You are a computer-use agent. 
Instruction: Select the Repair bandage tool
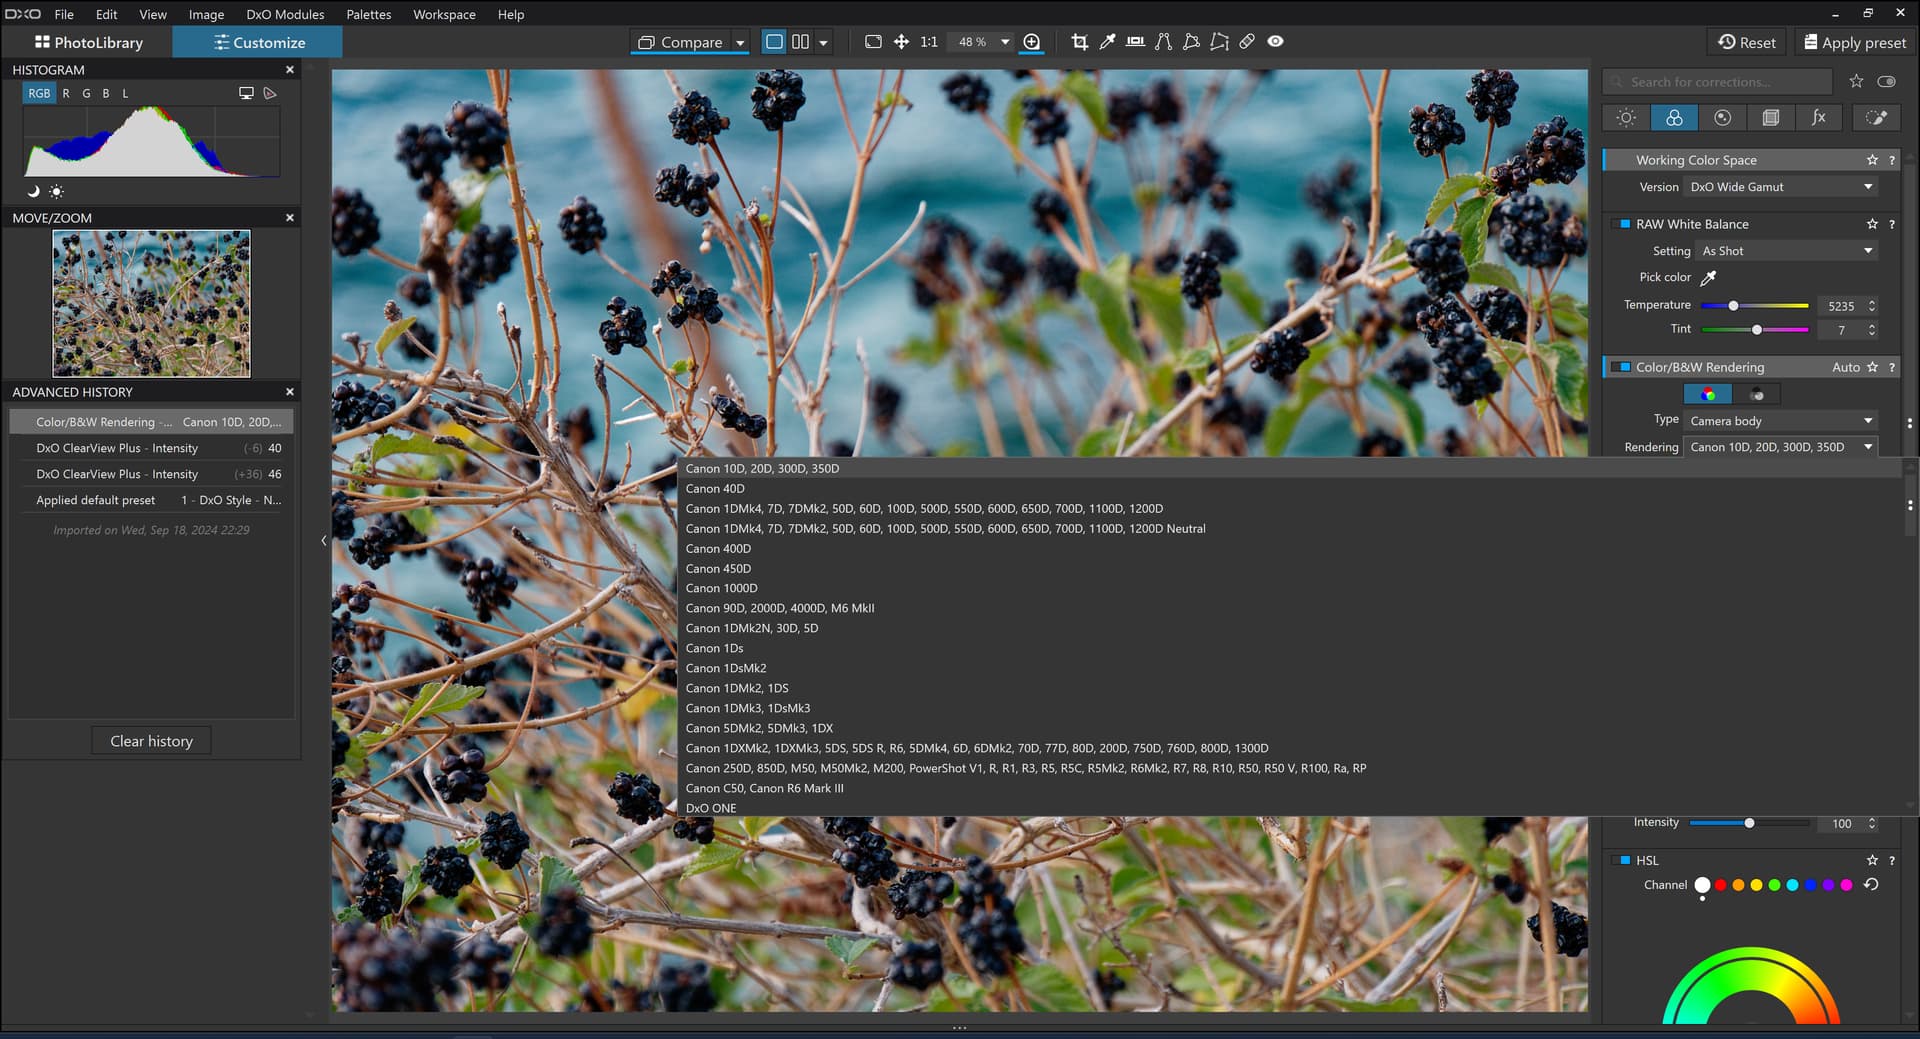(x=1247, y=42)
